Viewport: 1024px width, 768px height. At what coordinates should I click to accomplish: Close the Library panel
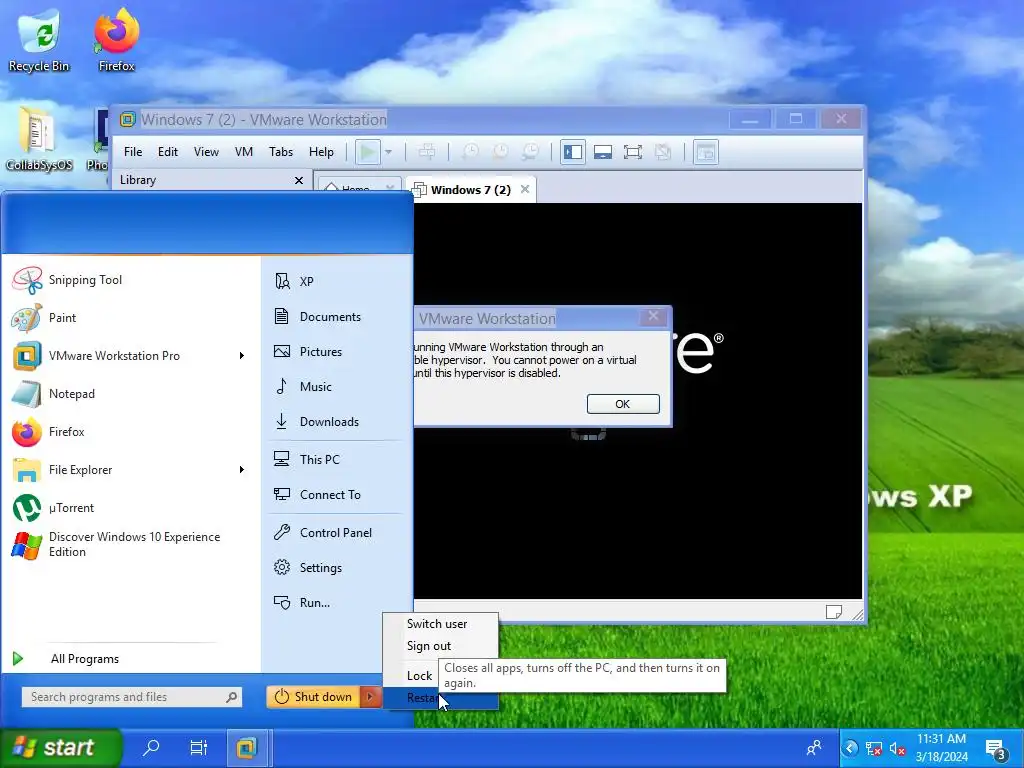click(299, 180)
